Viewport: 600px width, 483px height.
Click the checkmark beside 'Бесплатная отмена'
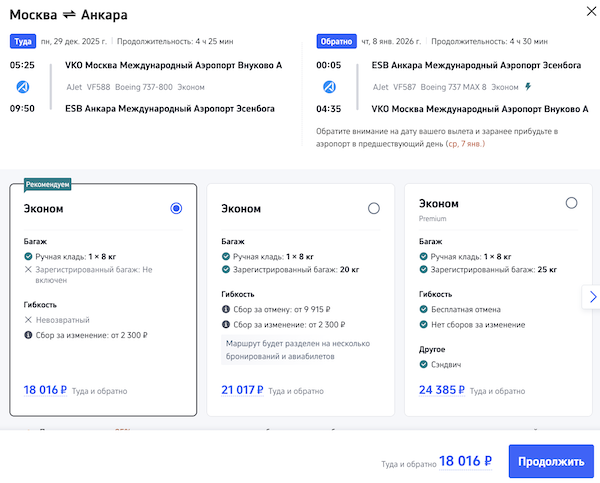[x=423, y=310]
